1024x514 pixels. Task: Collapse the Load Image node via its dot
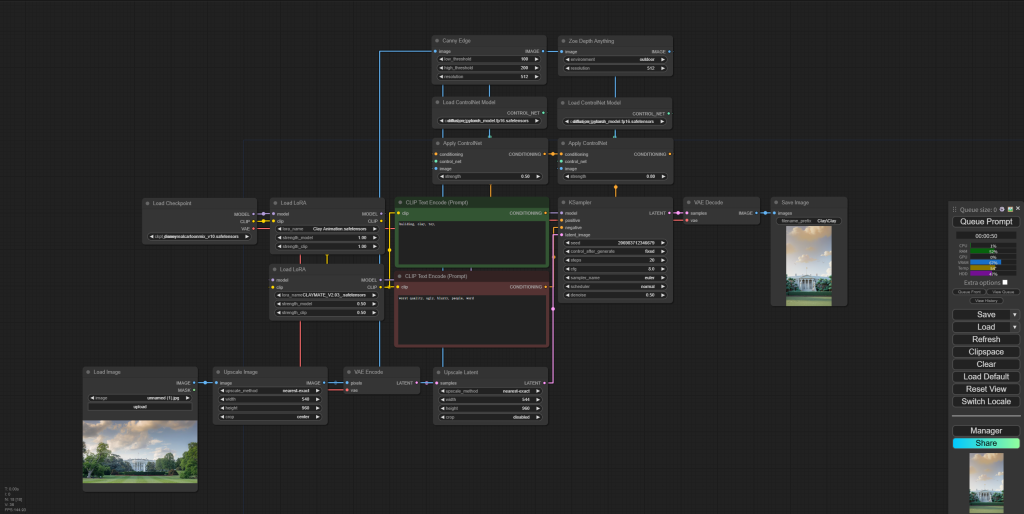(88, 372)
